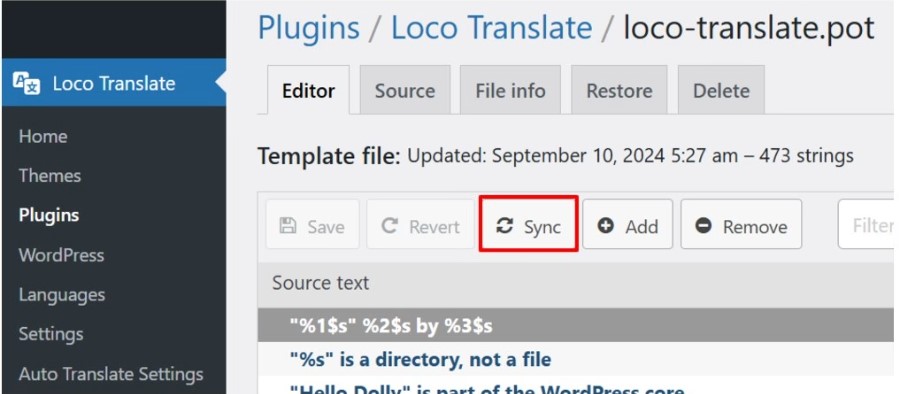The height and width of the screenshot is (394, 899).
Task: Click the floppy disk Save icon
Action: pos(287,226)
